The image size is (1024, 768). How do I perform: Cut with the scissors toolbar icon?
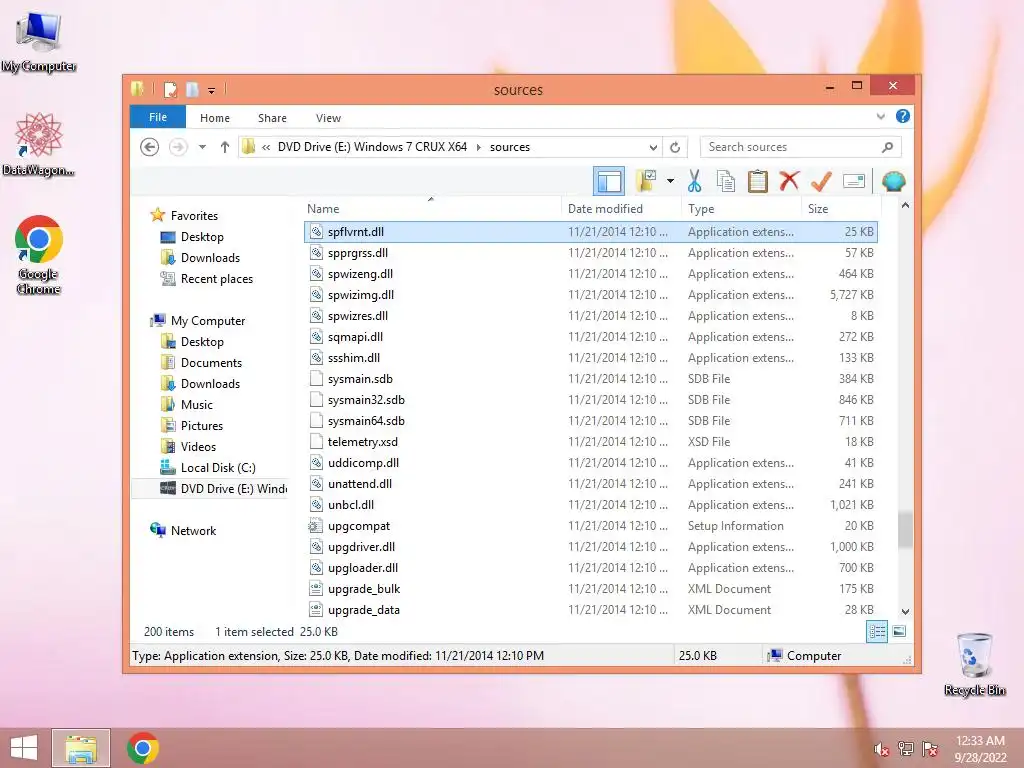tap(694, 181)
